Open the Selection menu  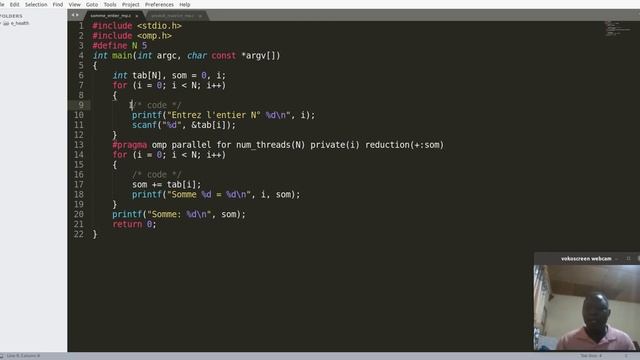[36, 4]
